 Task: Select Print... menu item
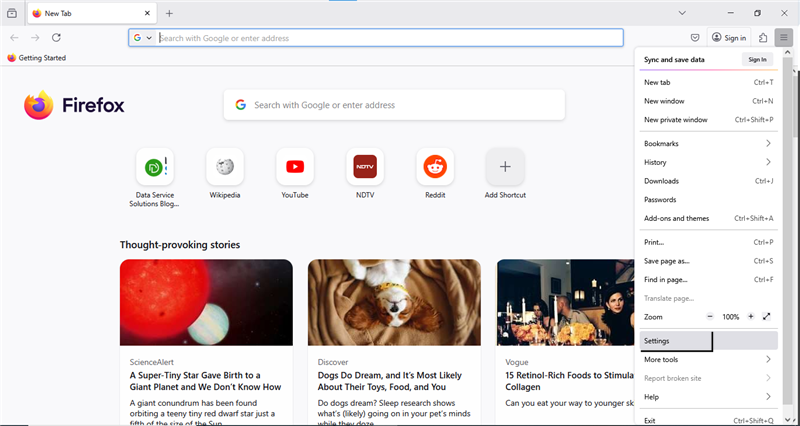[x=709, y=242]
